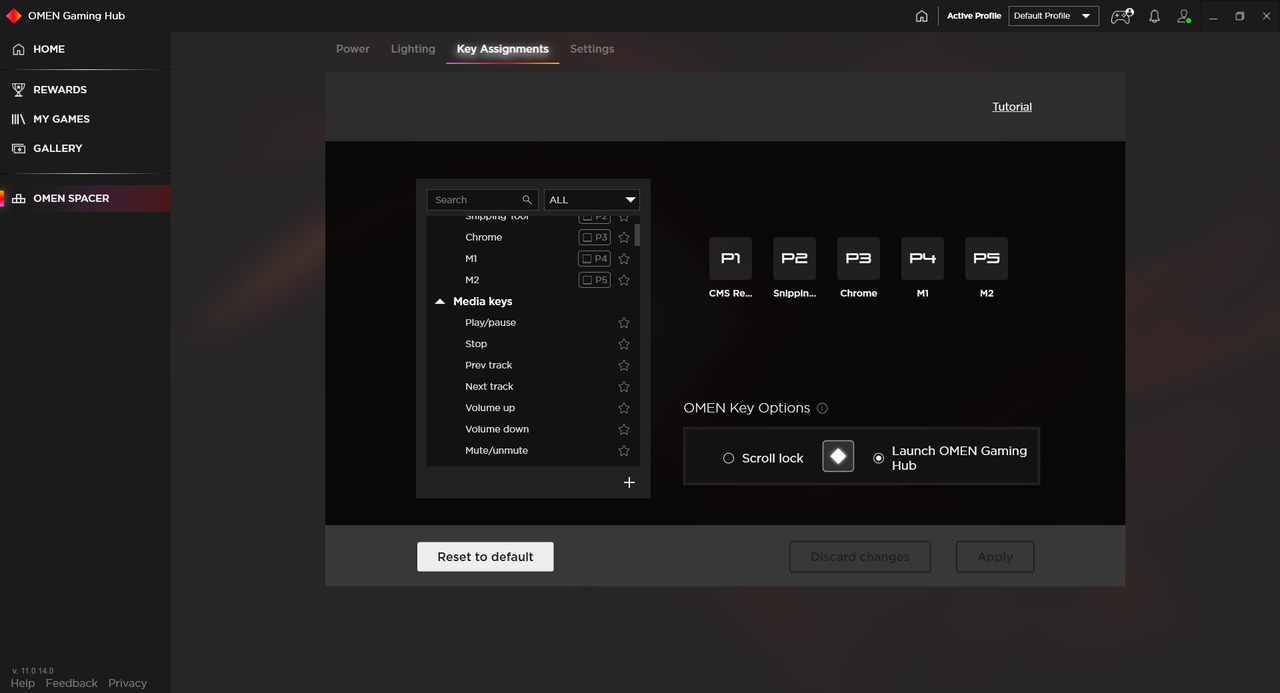
Task: Select M1 in the assignment list
Action: [x=471, y=259]
